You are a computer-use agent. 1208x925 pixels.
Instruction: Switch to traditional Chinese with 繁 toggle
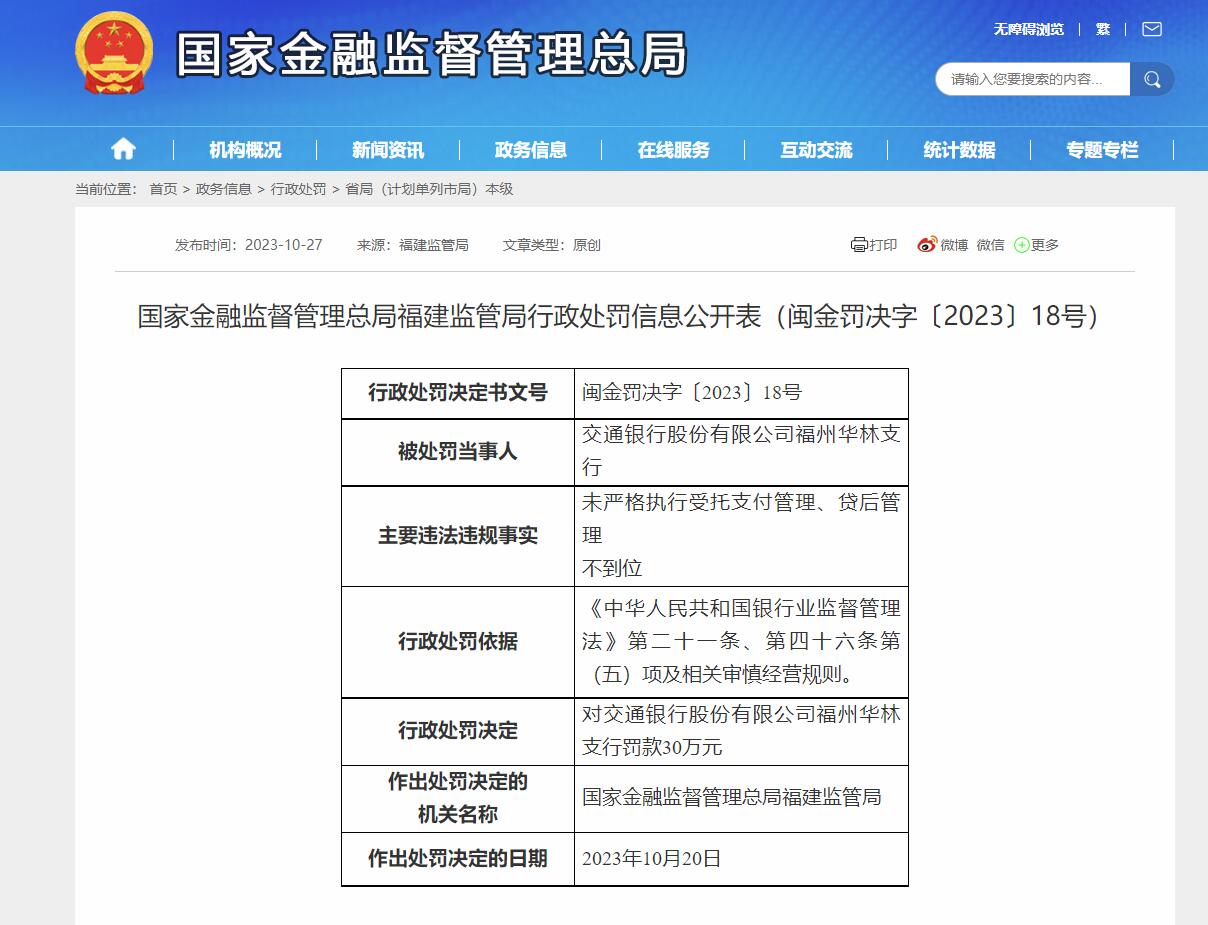pyautogui.click(x=1101, y=29)
